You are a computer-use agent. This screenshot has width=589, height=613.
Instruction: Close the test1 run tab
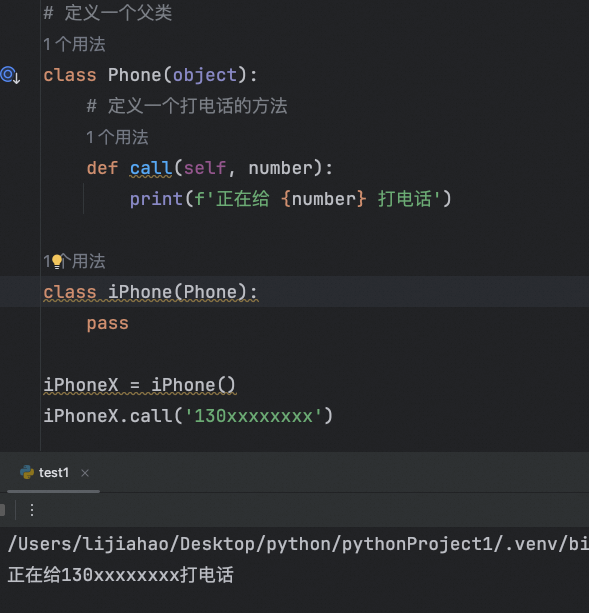click(x=85, y=473)
